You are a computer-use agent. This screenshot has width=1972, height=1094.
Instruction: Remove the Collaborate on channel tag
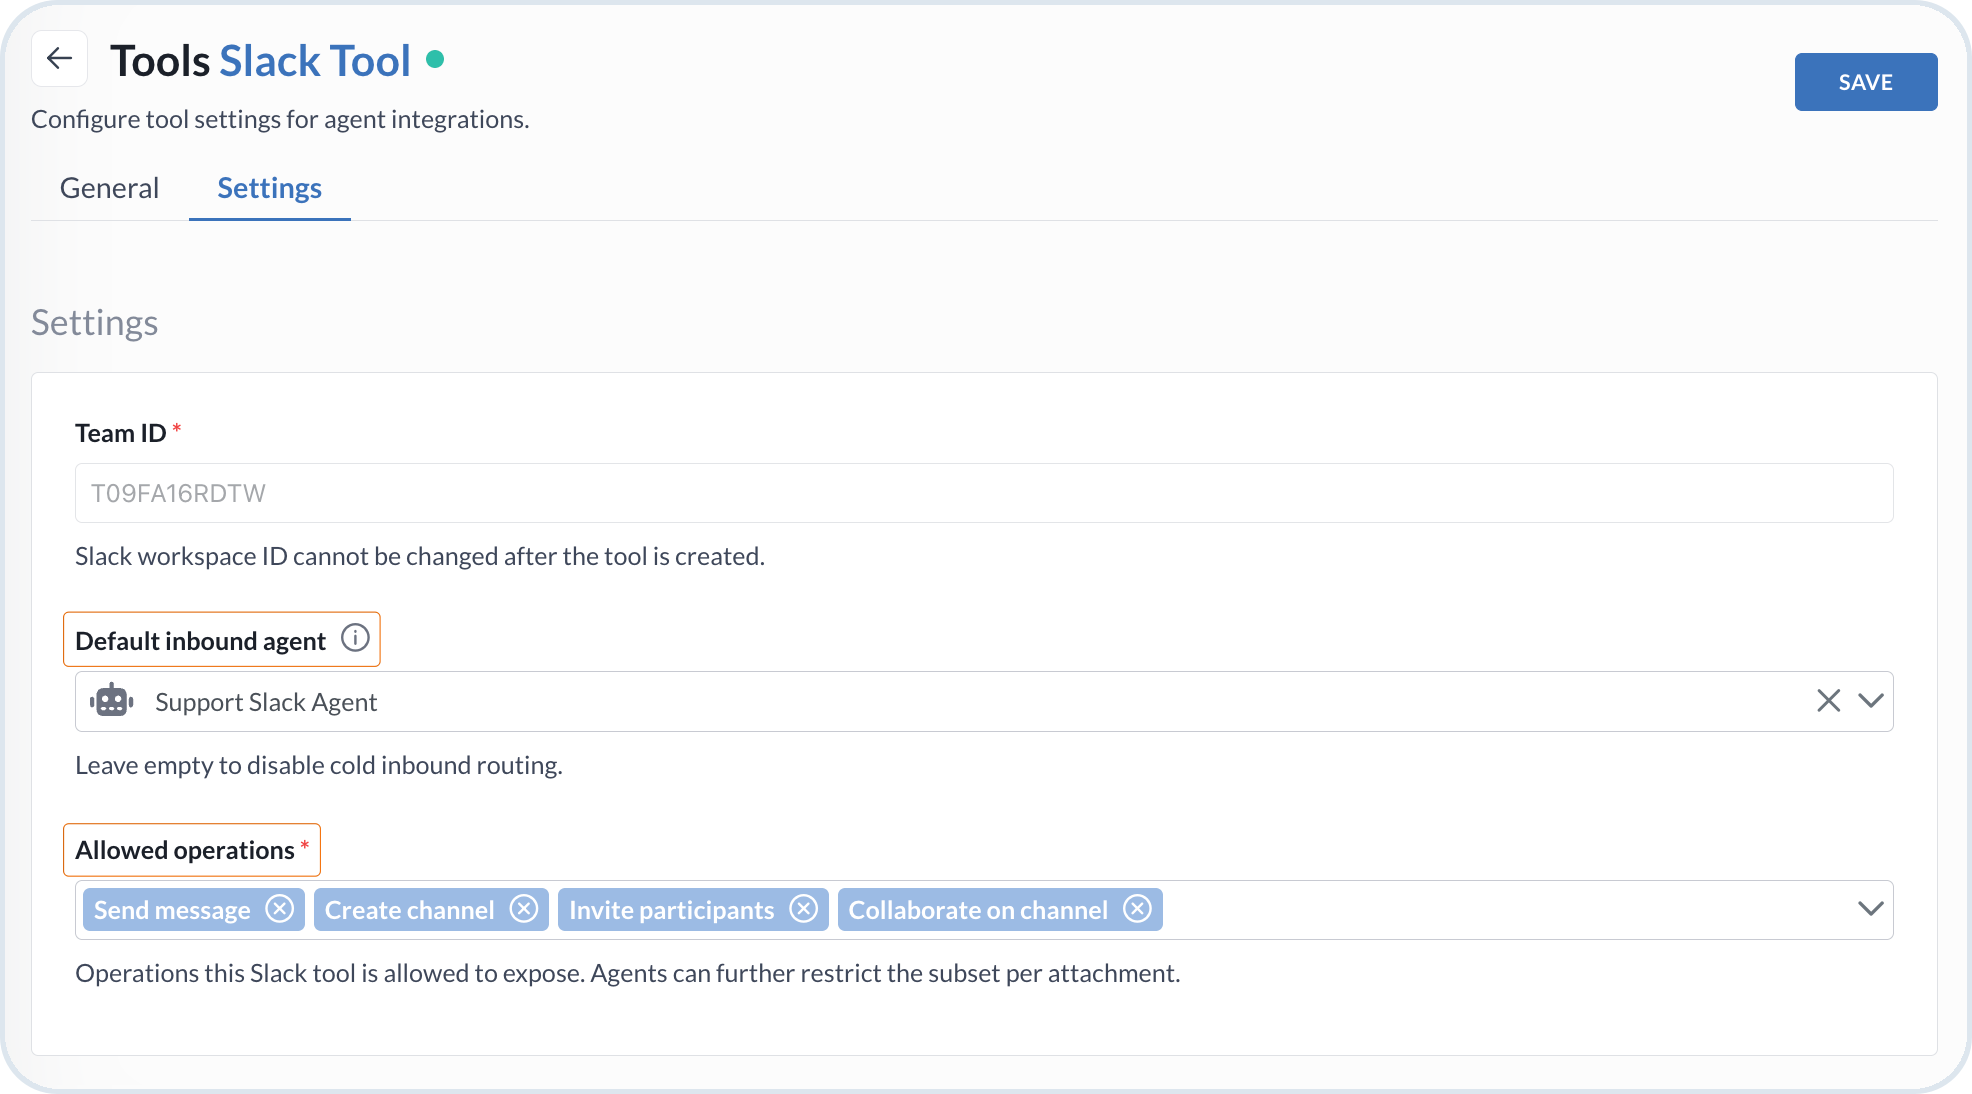(x=1138, y=909)
